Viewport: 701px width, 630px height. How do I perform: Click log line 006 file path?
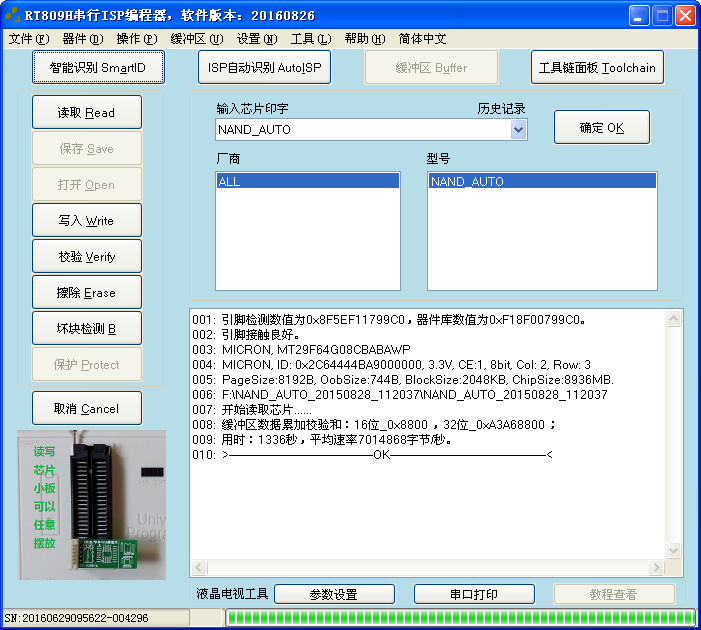400,394
